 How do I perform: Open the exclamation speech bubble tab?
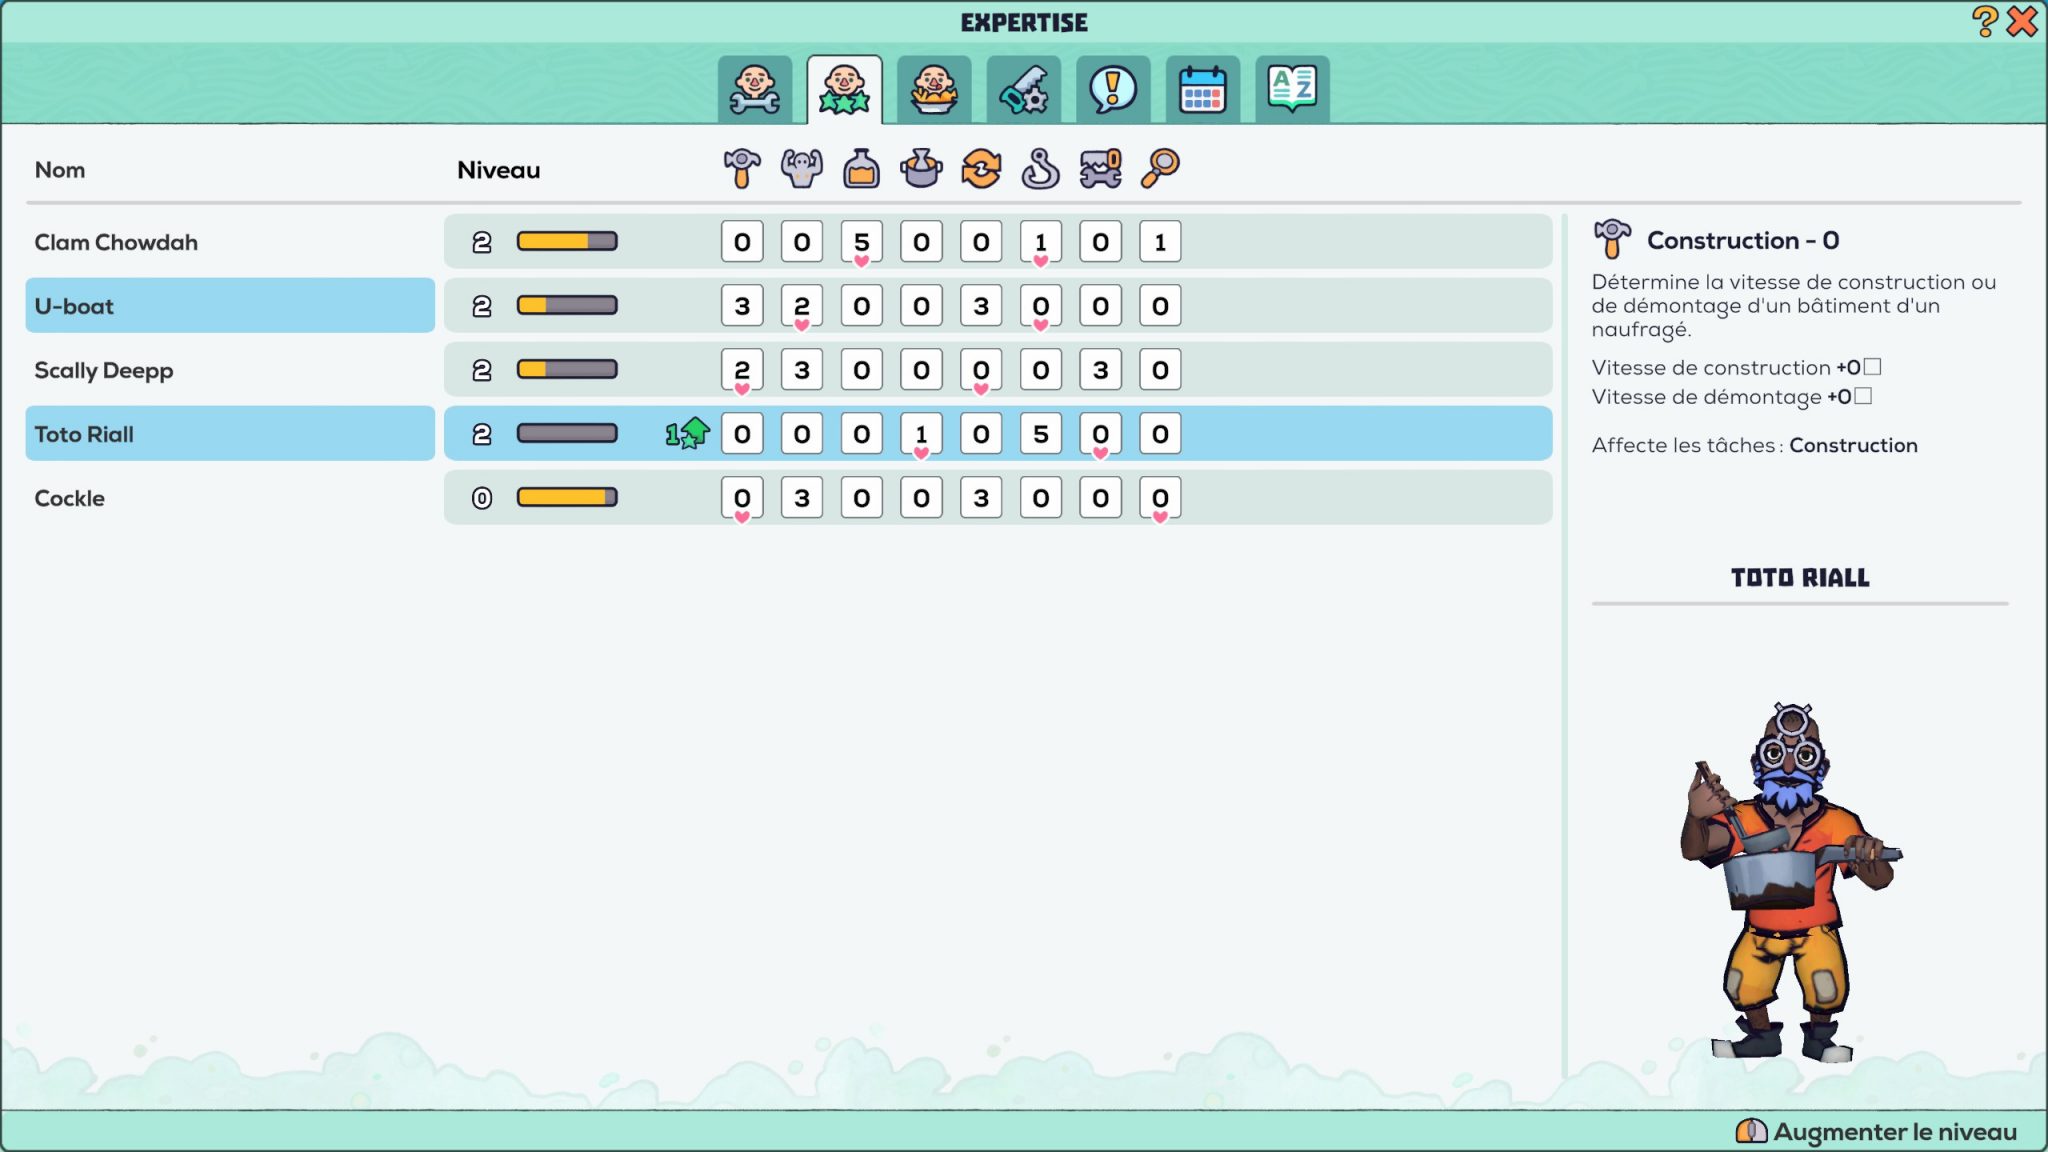pyautogui.click(x=1113, y=90)
